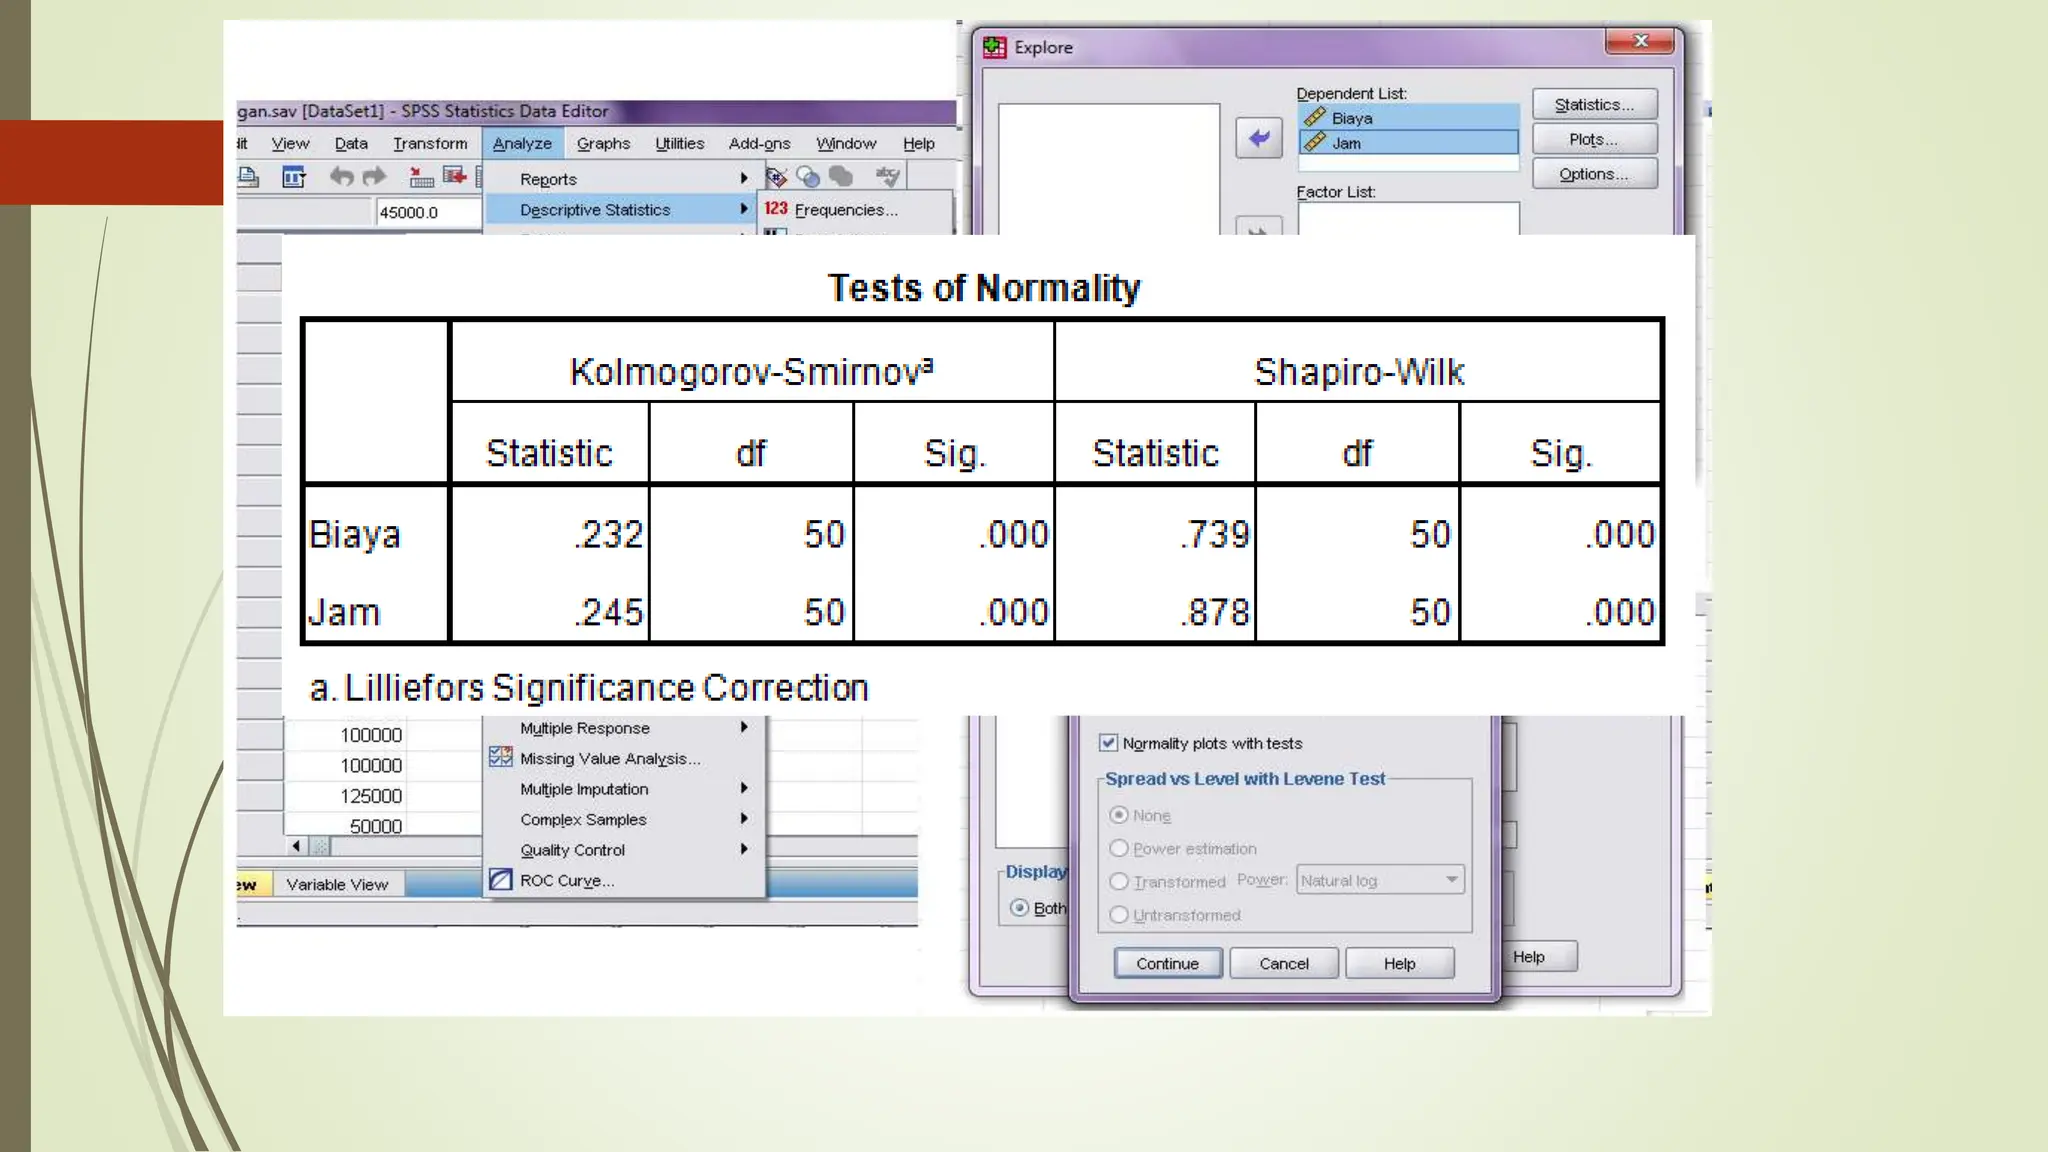Select the Power estimation radio button

1119,848
